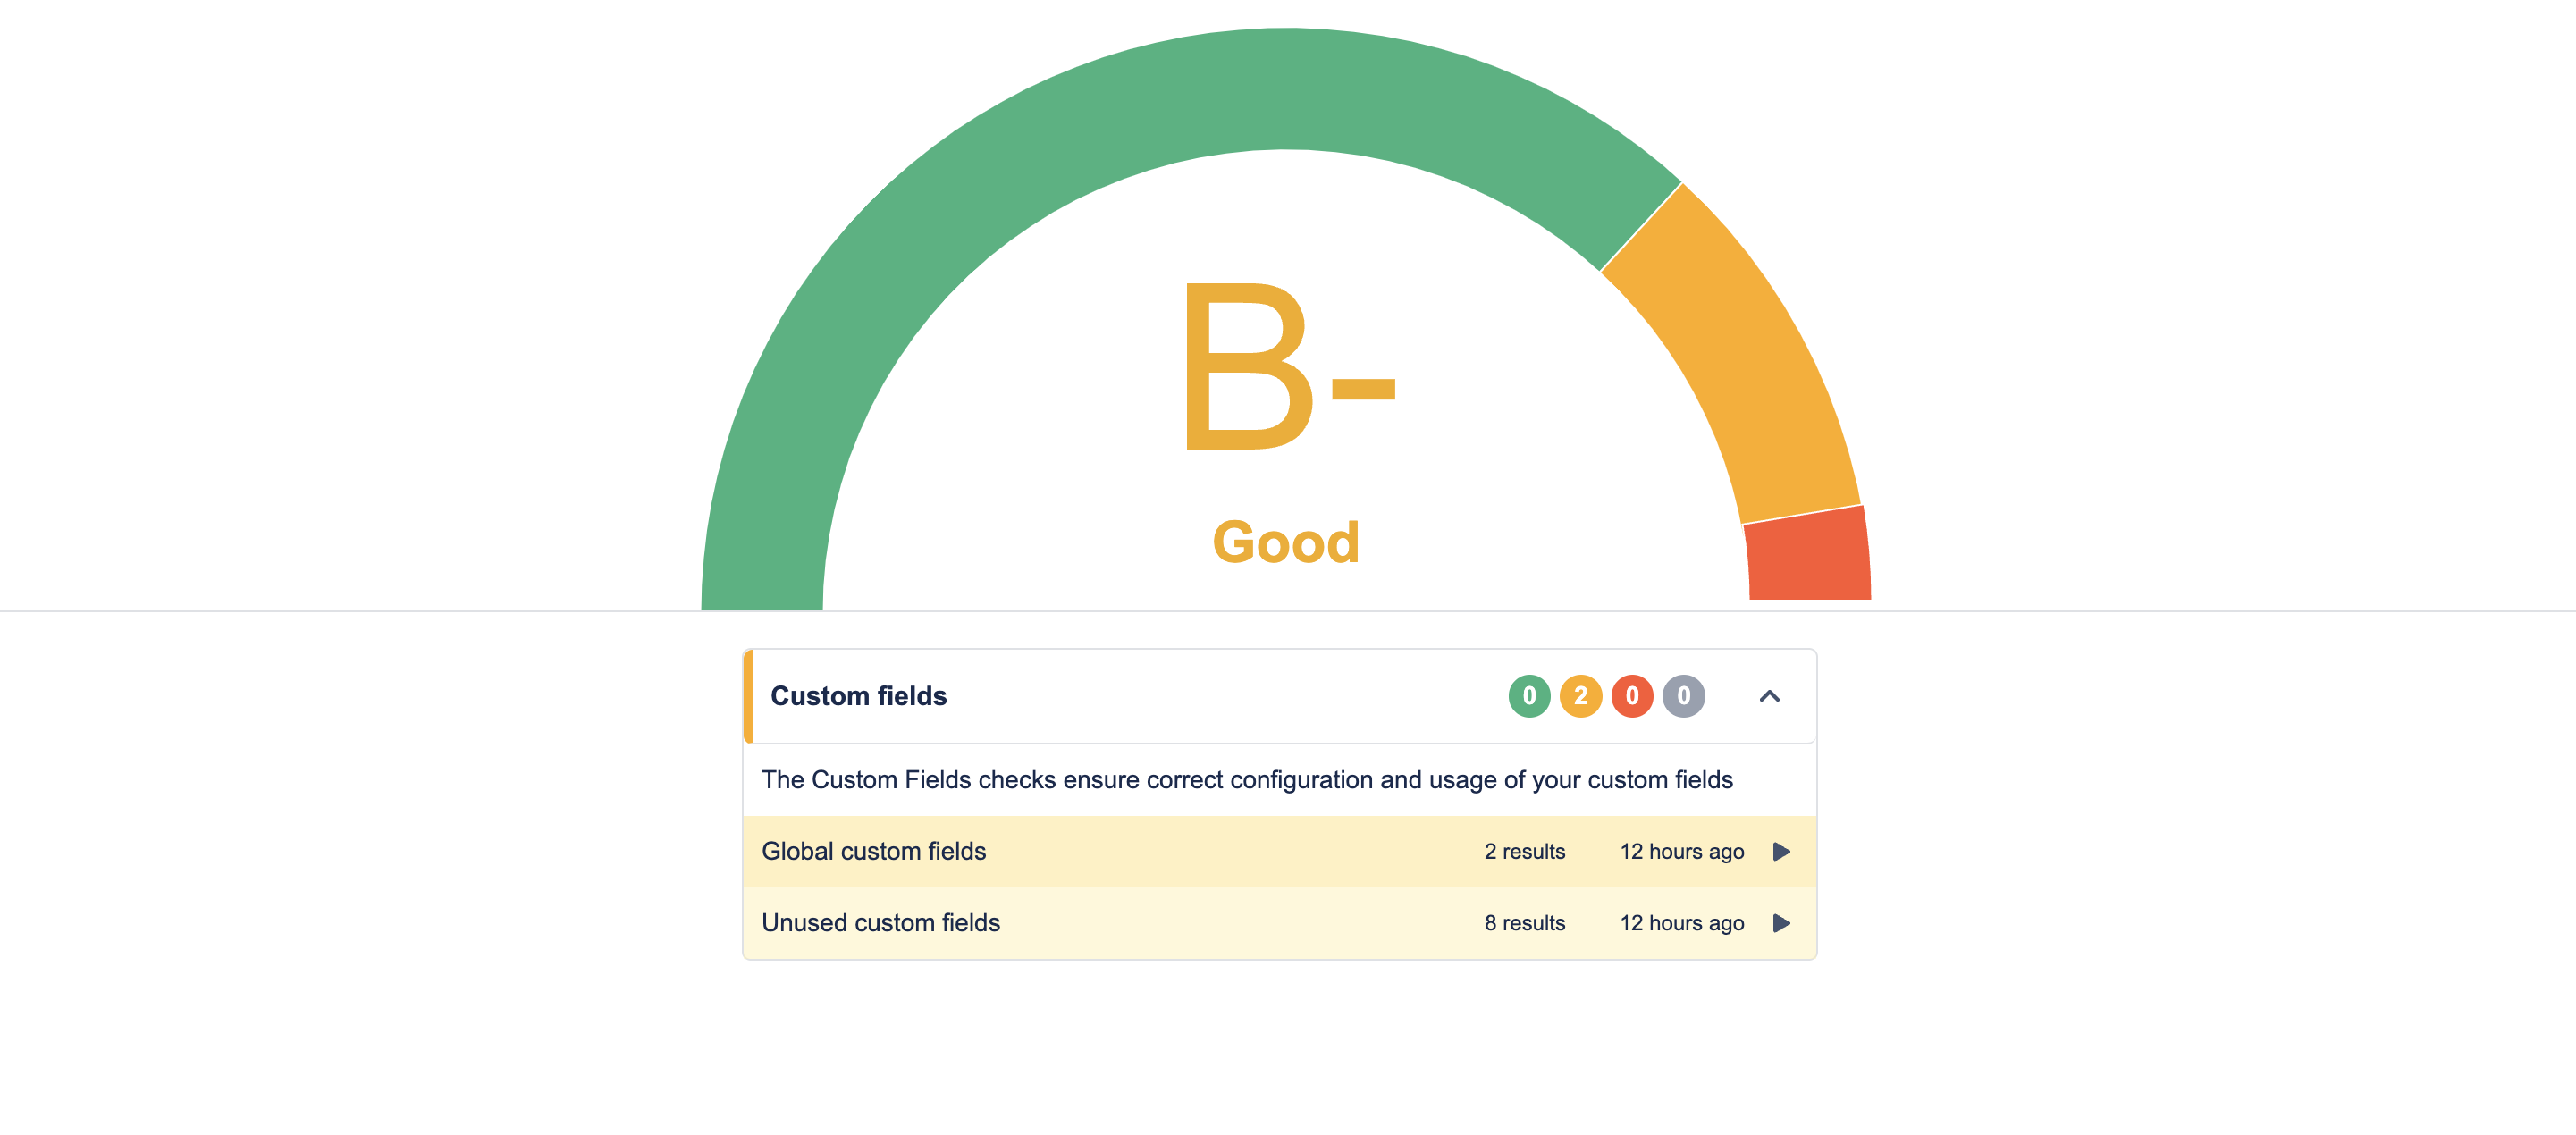Collapse the Custom fields section chevron
The image size is (2576, 1135).
[1769, 696]
